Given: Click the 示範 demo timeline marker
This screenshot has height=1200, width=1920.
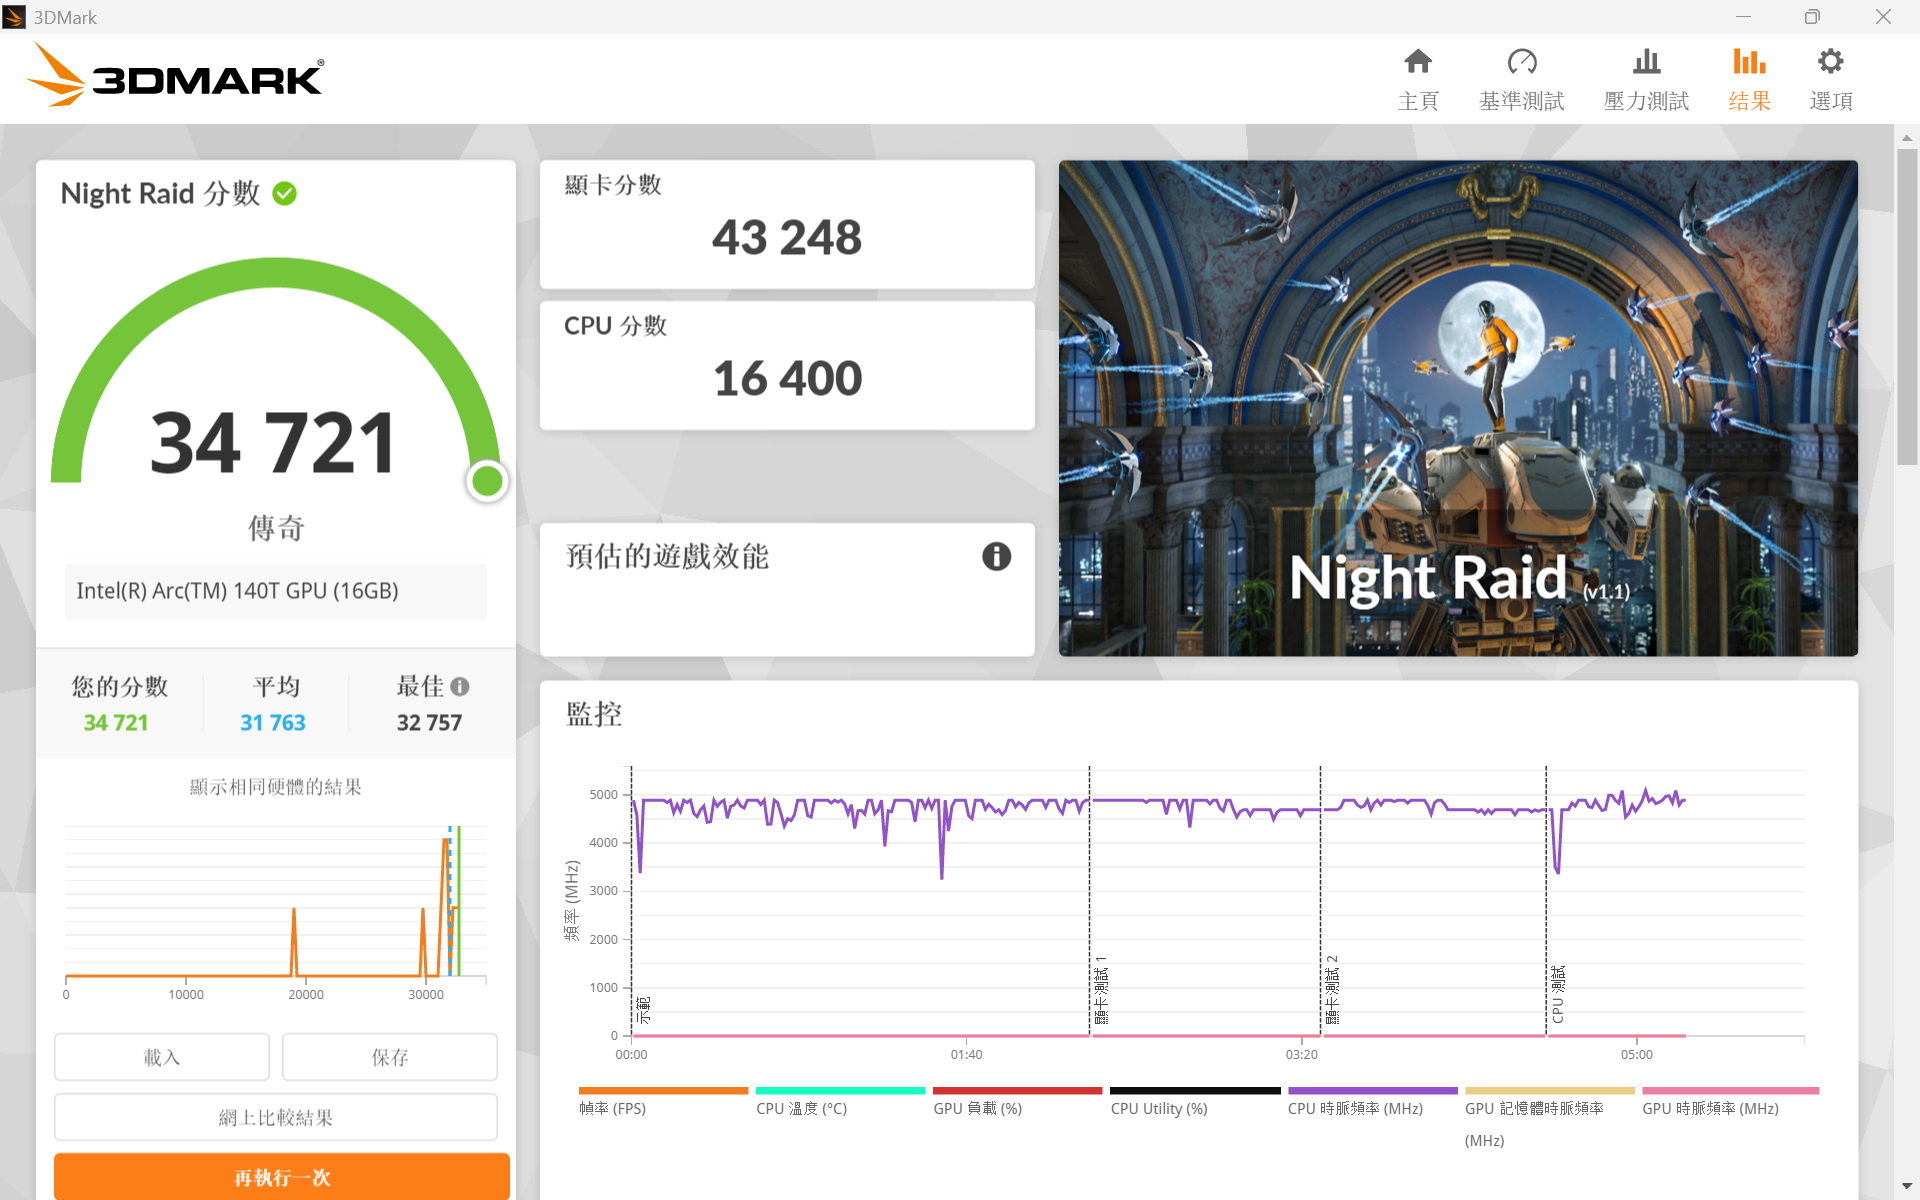Looking at the screenshot, I should (x=643, y=1010).
